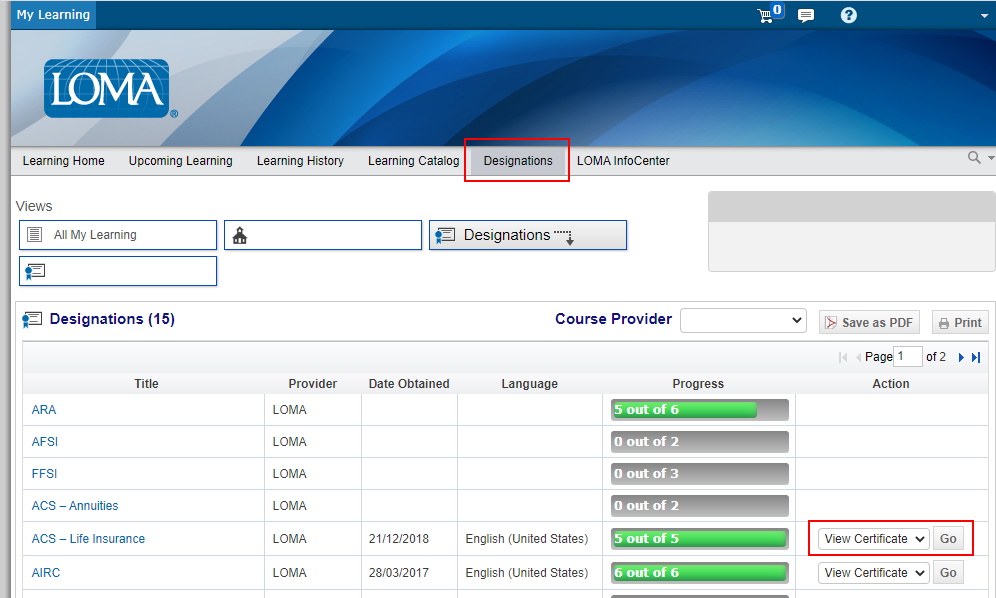The height and width of the screenshot is (598, 996).
Task: Click the ARA progress bar "5 out of 6"
Action: point(699,410)
